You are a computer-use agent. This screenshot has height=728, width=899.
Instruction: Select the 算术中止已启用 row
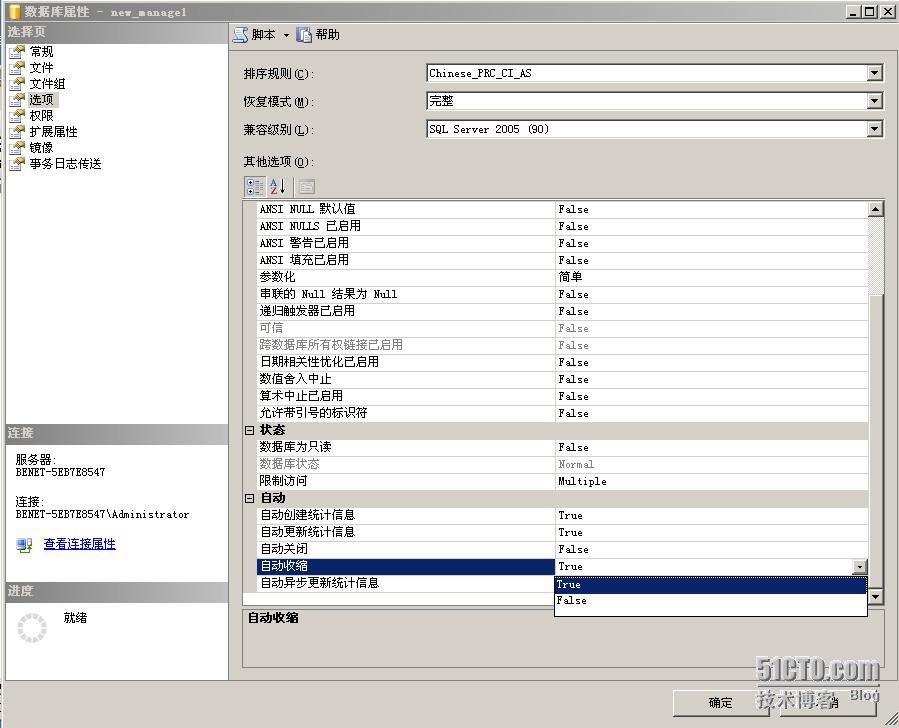point(562,396)
